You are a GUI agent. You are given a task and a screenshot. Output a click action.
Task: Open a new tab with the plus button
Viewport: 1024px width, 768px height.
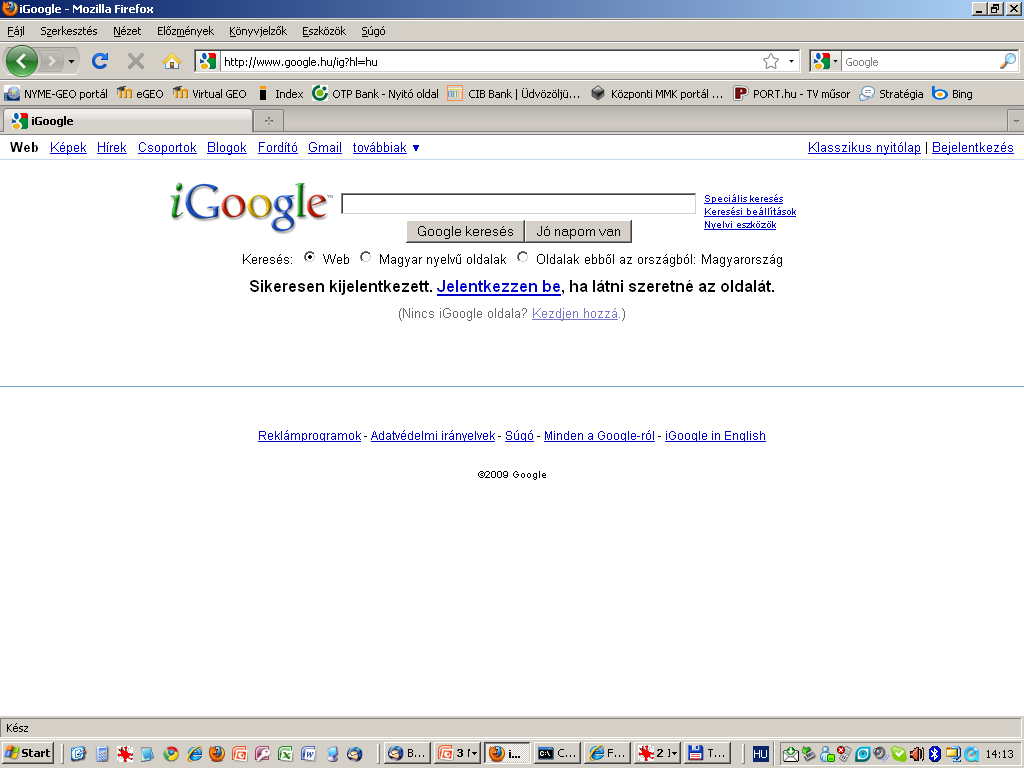pos(268,121)
